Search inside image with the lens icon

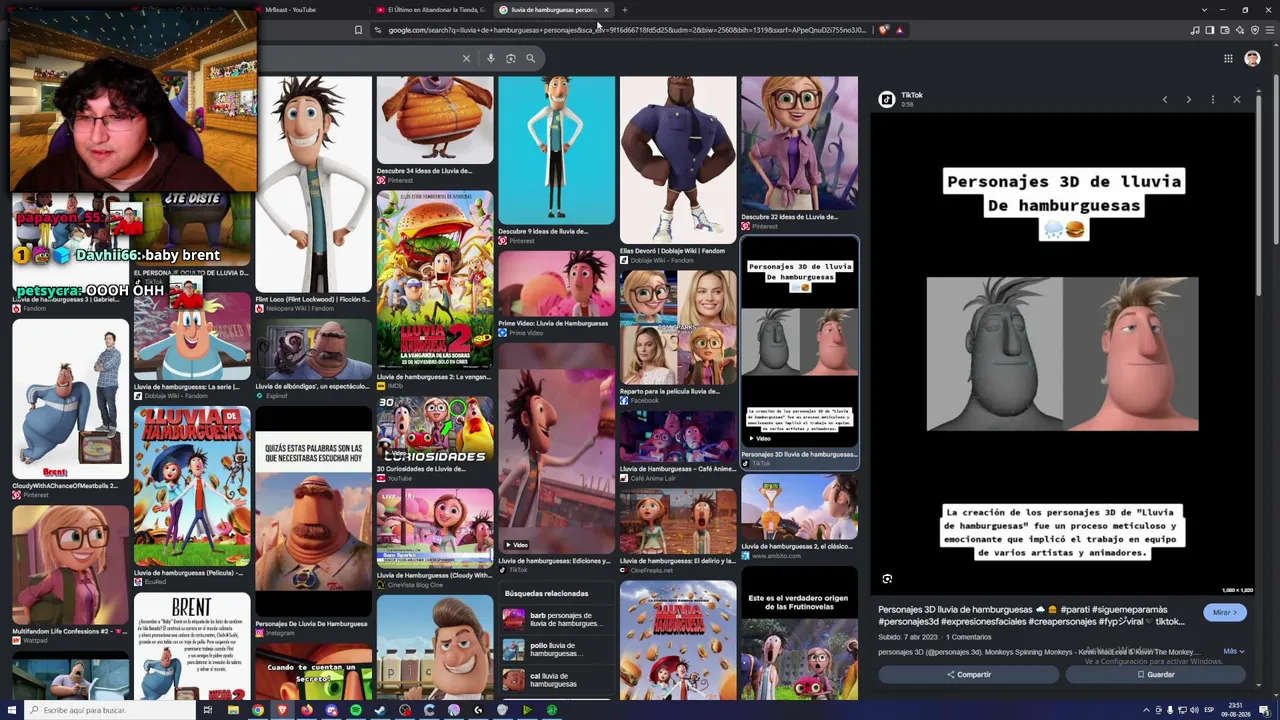point(887,579)
